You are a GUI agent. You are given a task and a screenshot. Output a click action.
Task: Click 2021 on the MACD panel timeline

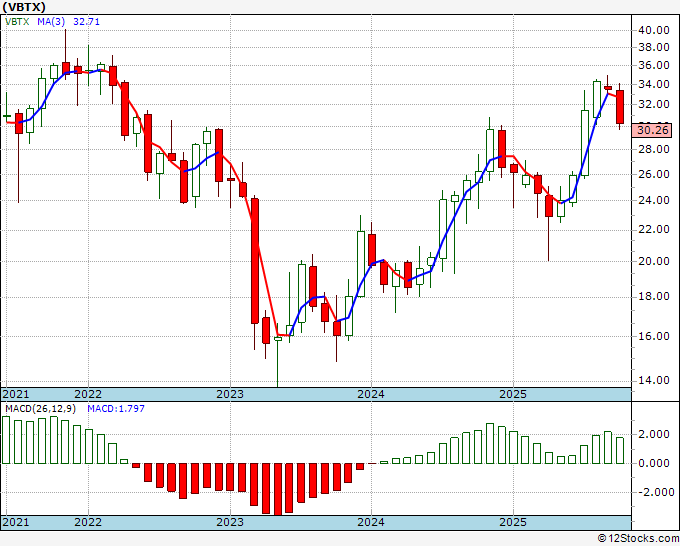(16, 522)
